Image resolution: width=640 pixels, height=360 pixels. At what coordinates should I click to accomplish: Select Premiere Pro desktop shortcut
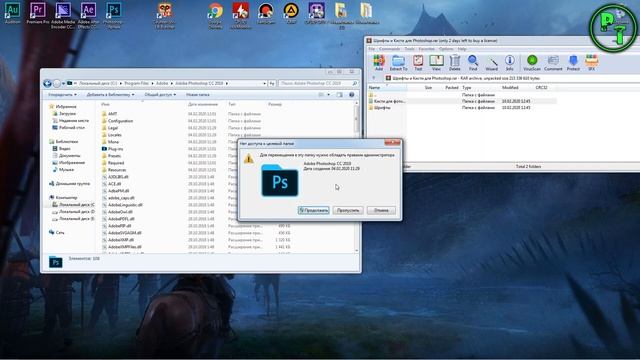point(38,12)
